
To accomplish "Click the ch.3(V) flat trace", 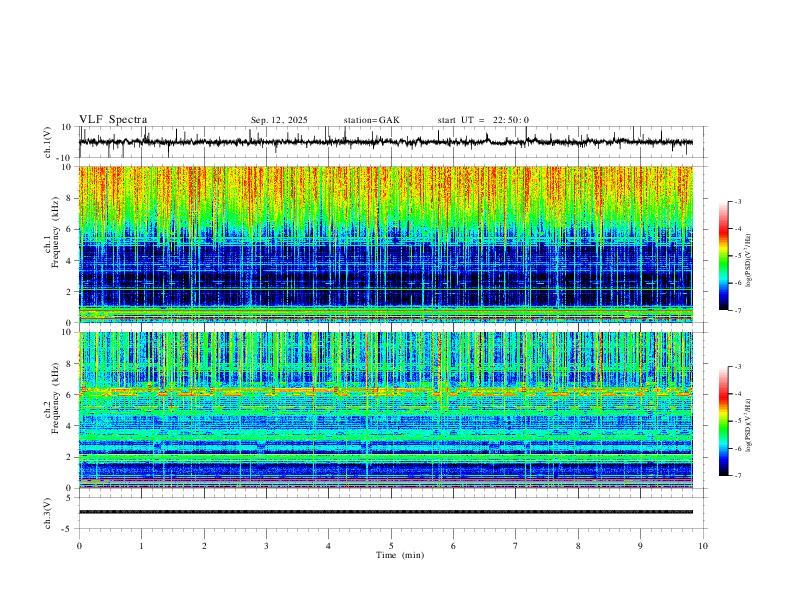I will [385, 512].
